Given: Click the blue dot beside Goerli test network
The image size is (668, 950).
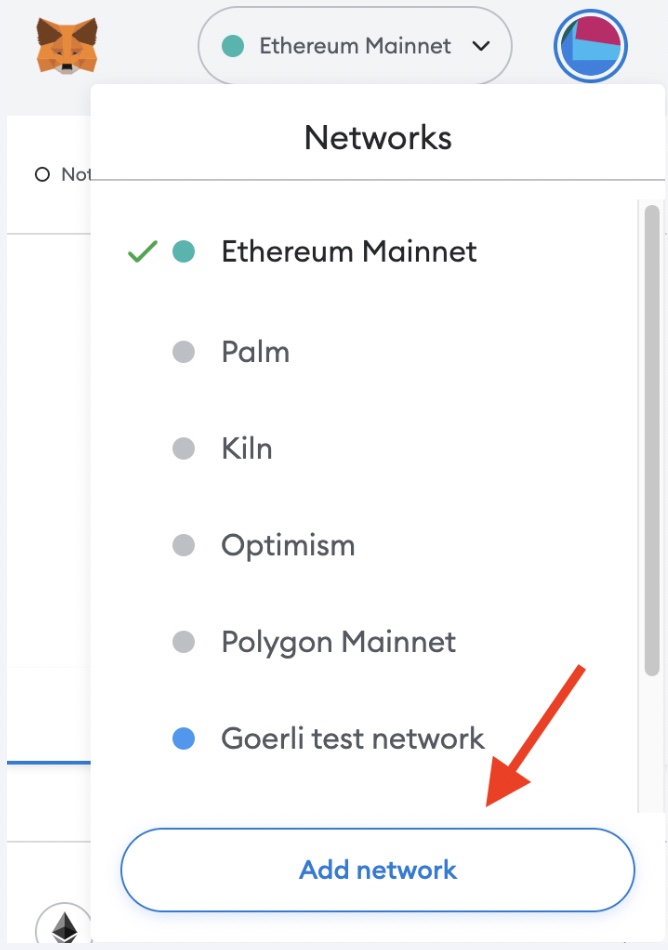Looking at the screenshot, I should coord(183,739).
